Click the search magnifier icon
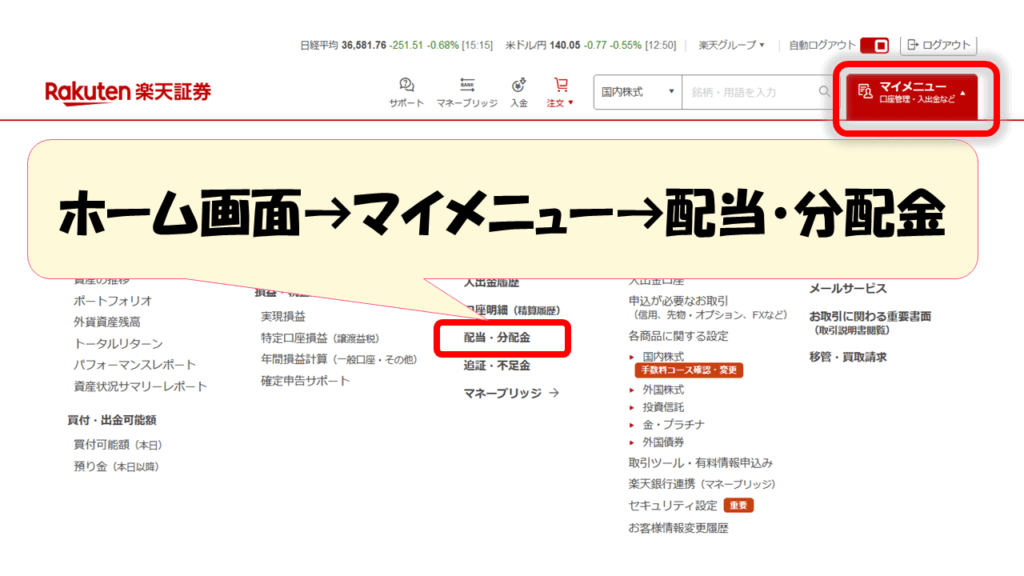The image size is (1024, 576). coord(824,92)
